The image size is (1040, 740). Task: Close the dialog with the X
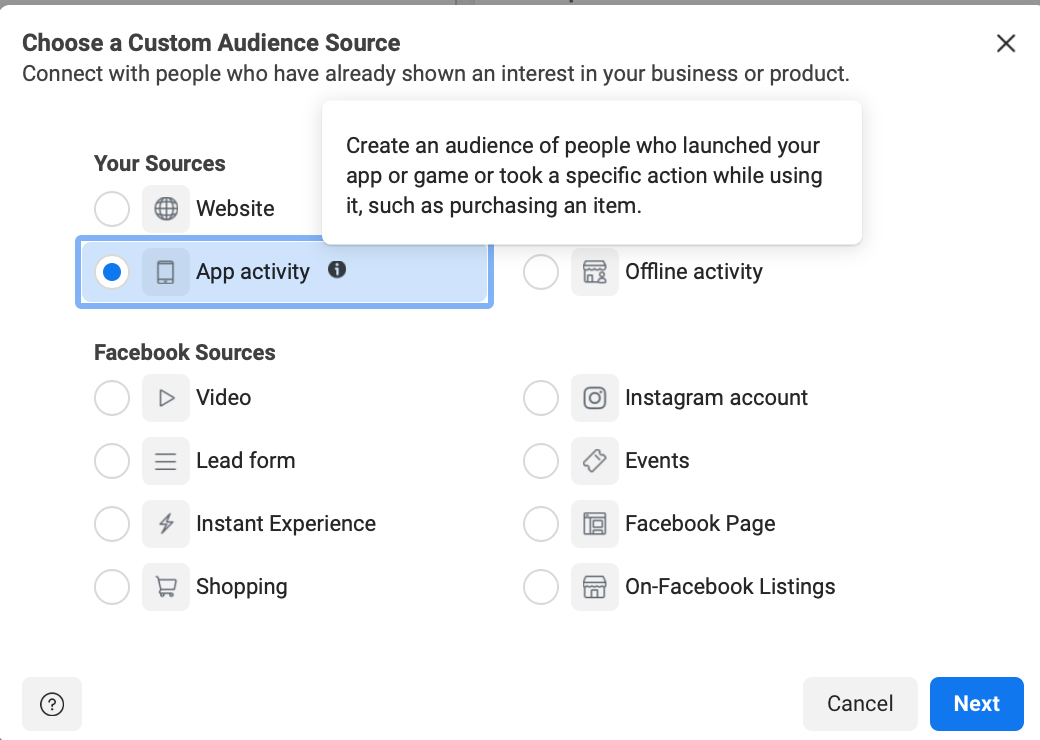[1006, 43]
